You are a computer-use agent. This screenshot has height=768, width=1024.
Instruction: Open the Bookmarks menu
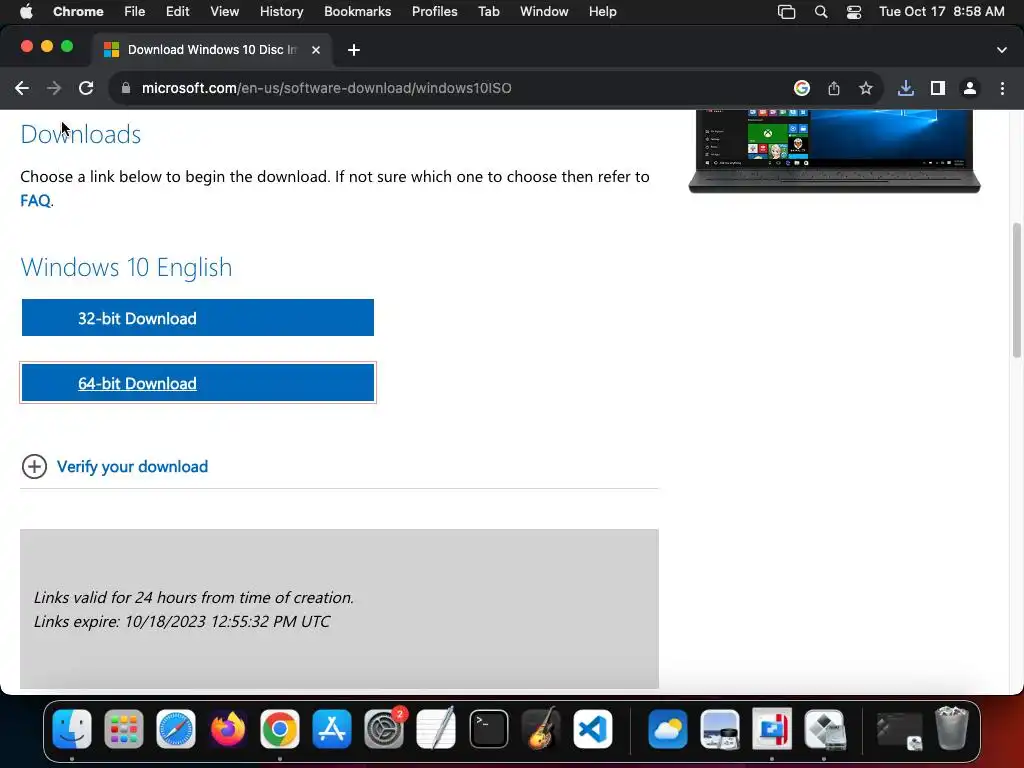tap(358, 12)
